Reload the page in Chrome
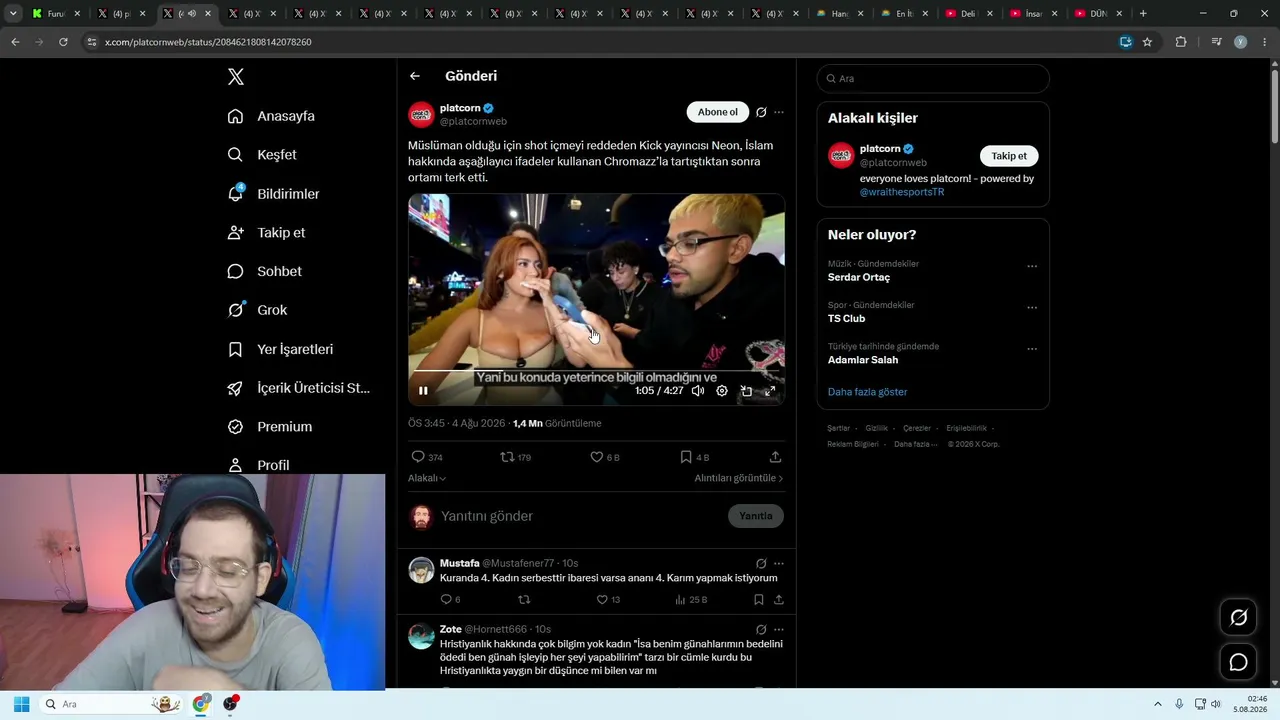This screenshot has height=720, width=1280. pos(63,42)
